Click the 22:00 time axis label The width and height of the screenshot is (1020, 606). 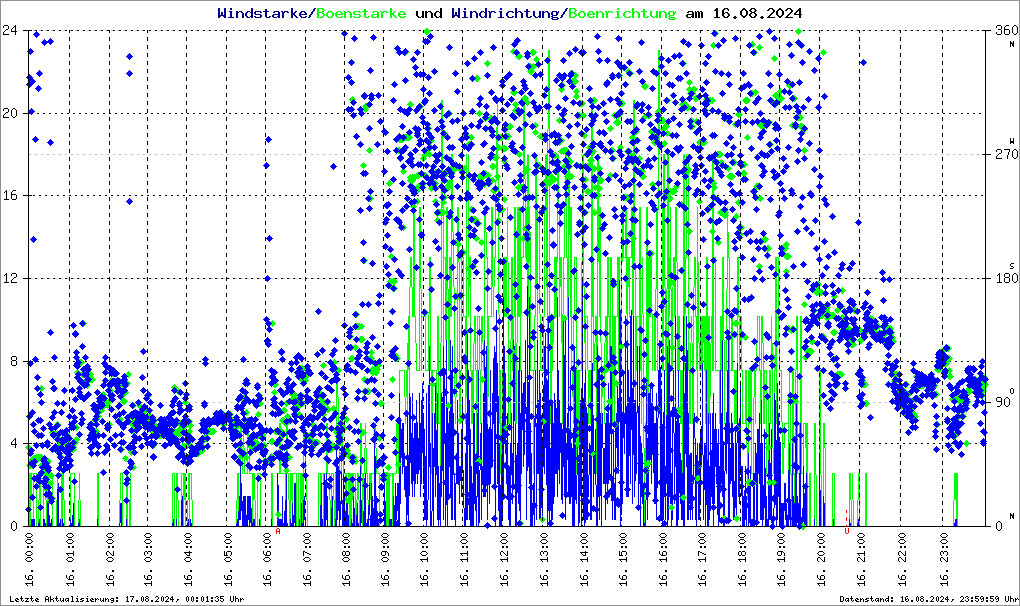(x=901, y=559)
